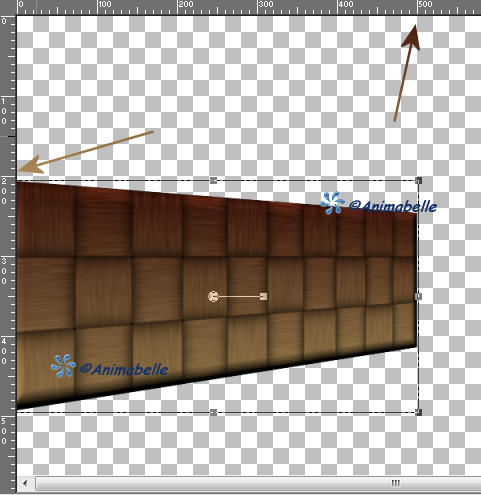This screenshot has height=495, width=481.
Task: Click the lower ©Animabelle watermark text
Action: 124,369
